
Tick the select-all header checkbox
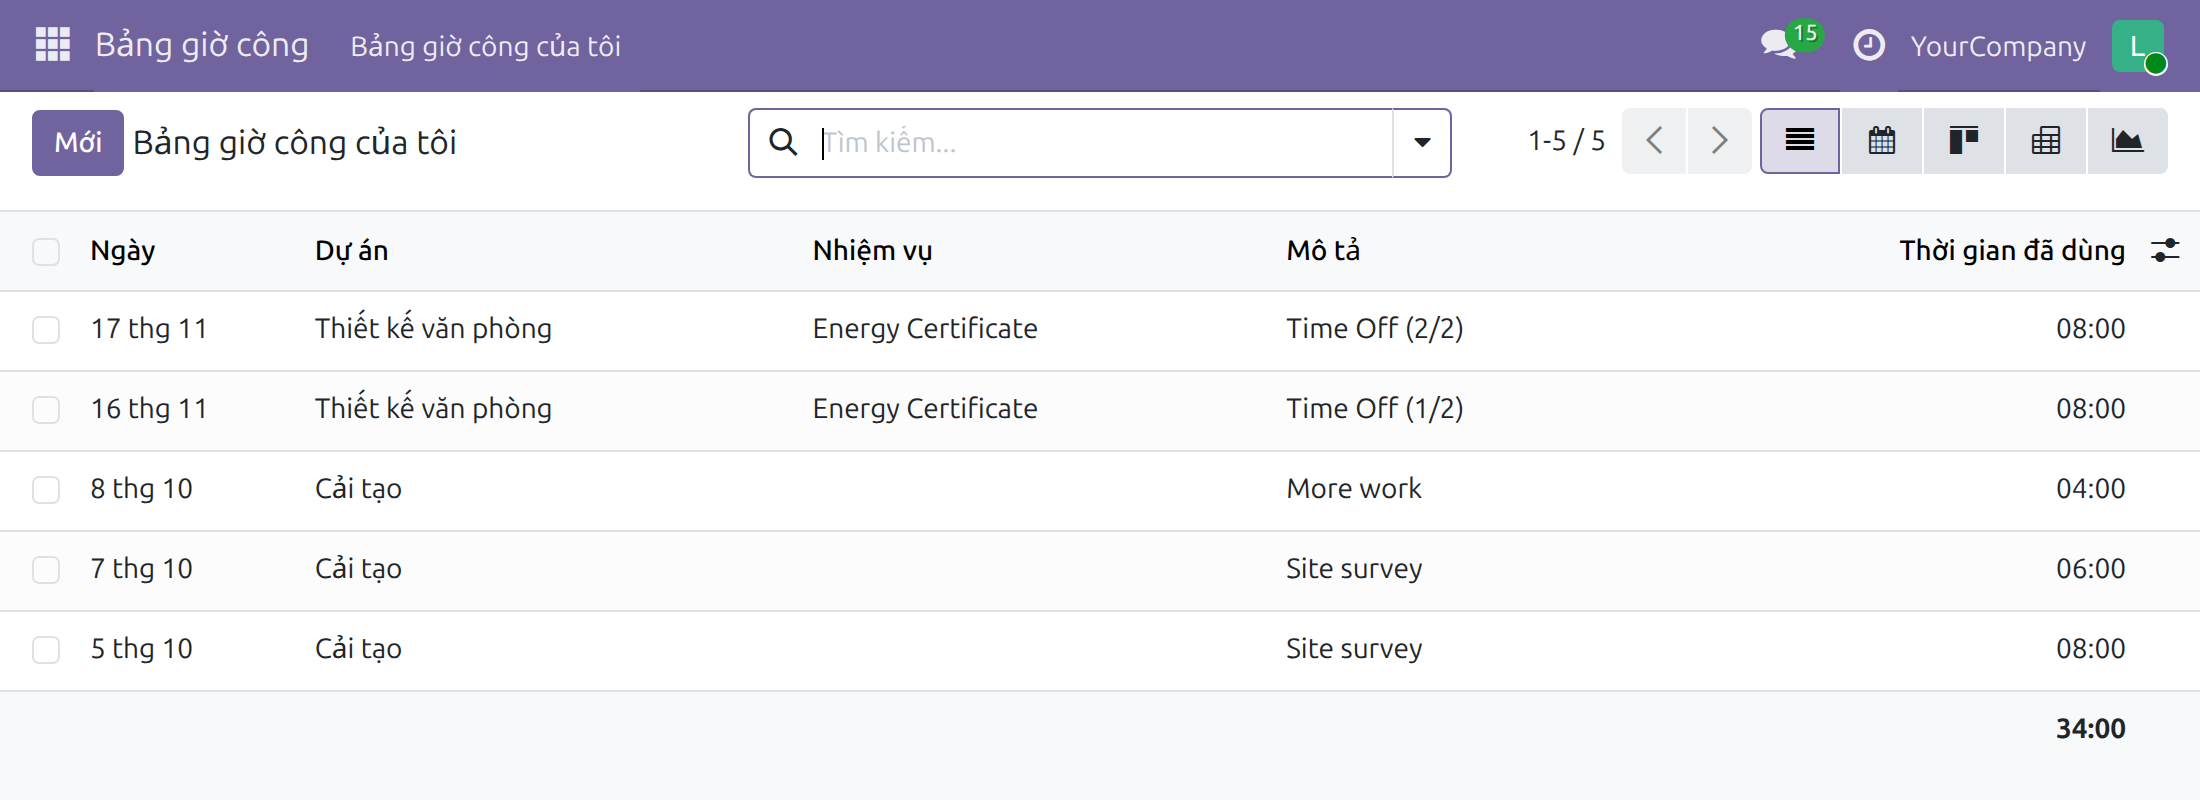46,251
